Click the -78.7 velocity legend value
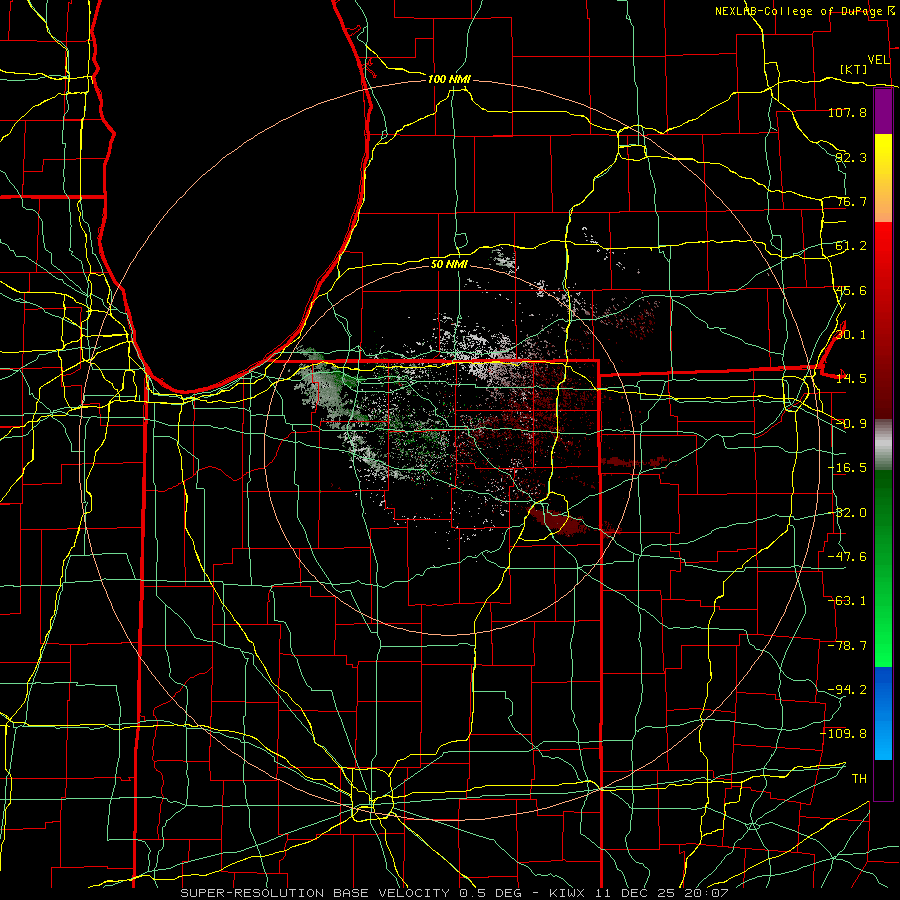The width and height of the screenshot is (900, 900). click(847, 646)
